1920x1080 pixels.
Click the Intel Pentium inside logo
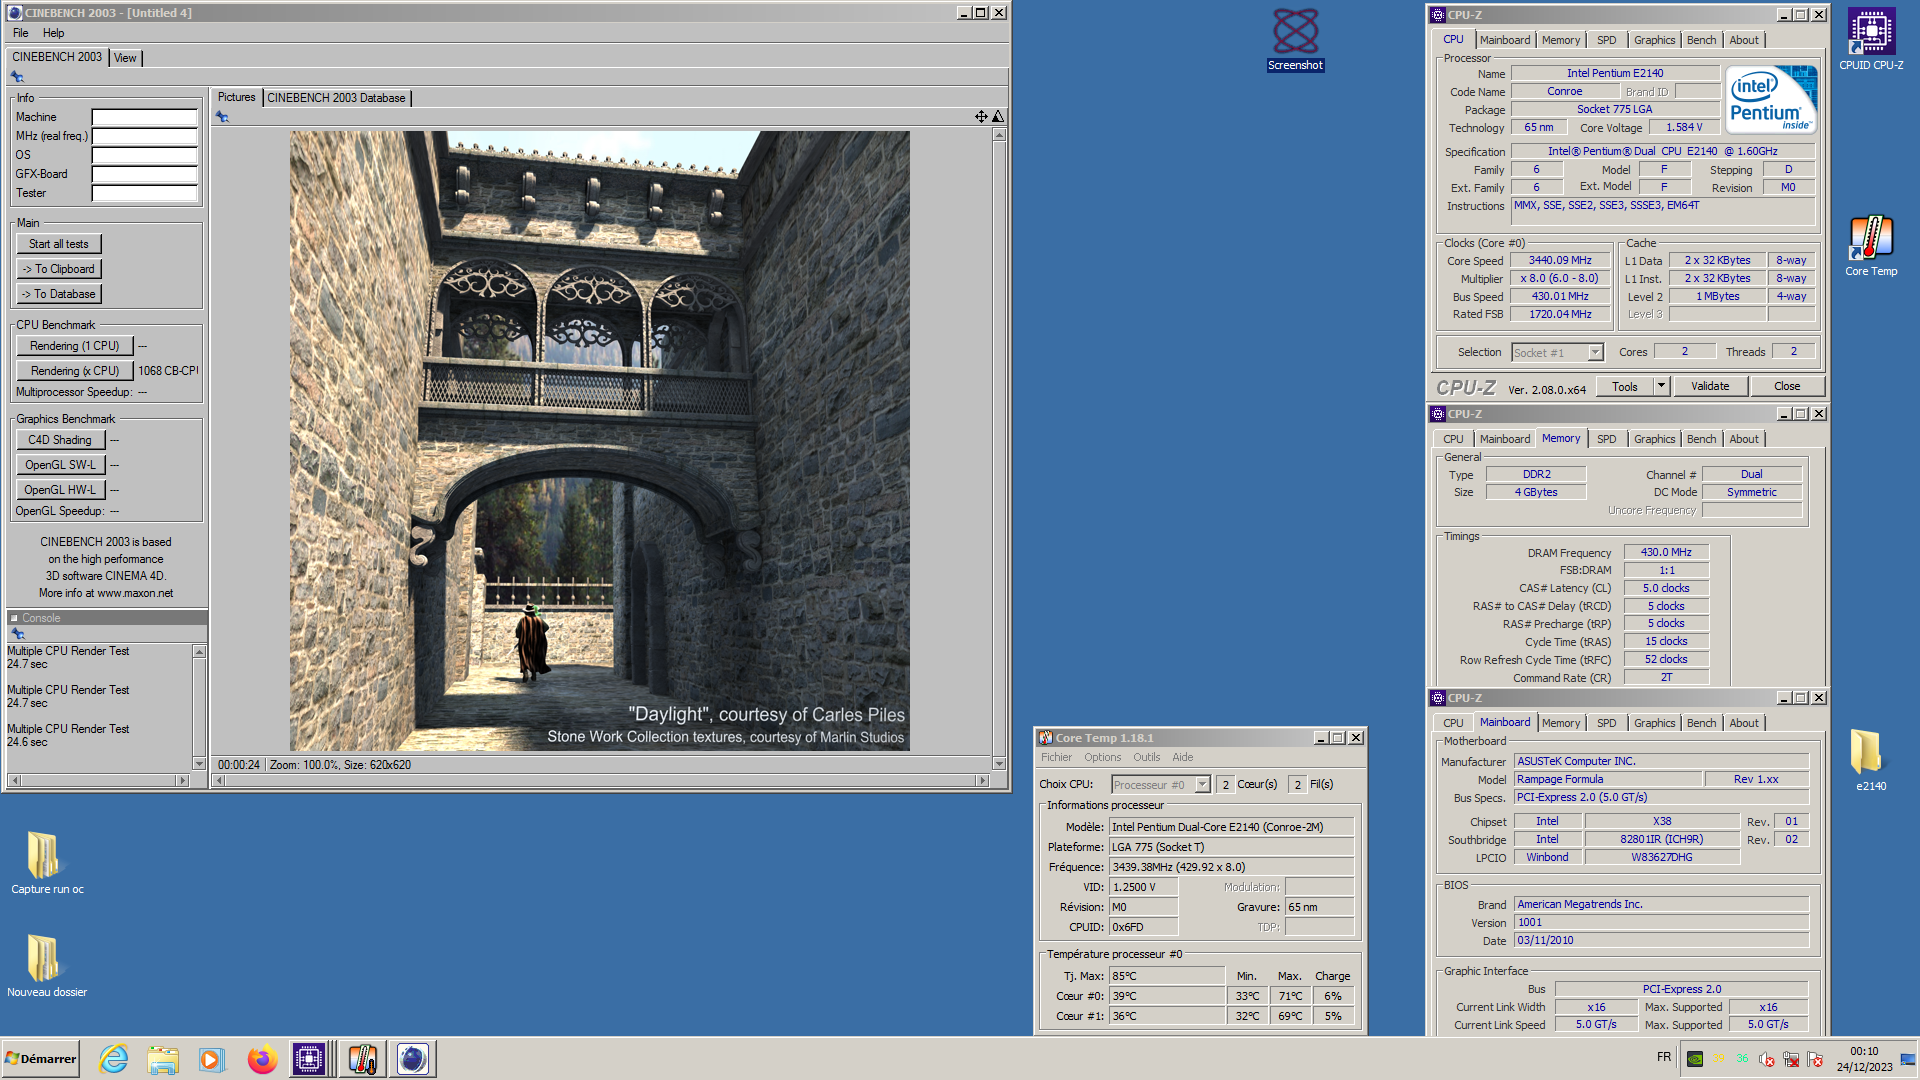[1771, 100]
